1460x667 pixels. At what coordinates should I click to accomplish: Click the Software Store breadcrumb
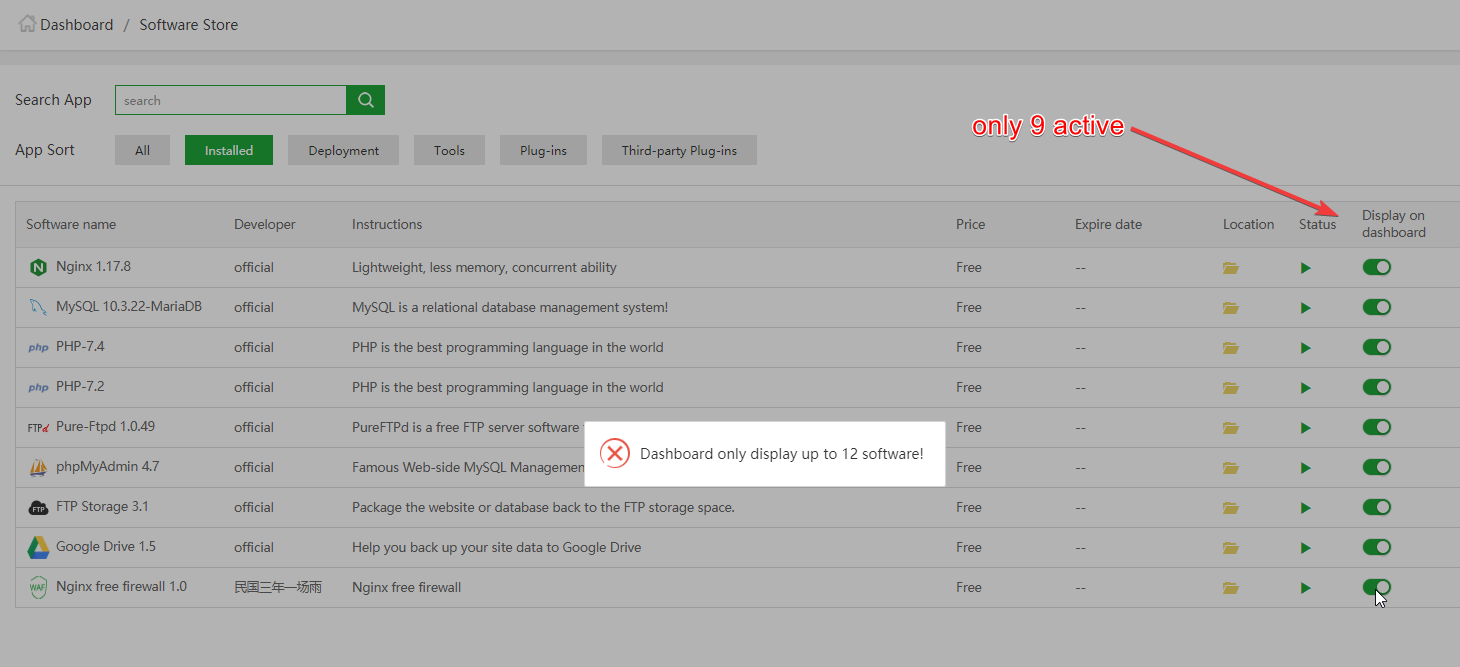click(189, 24)
